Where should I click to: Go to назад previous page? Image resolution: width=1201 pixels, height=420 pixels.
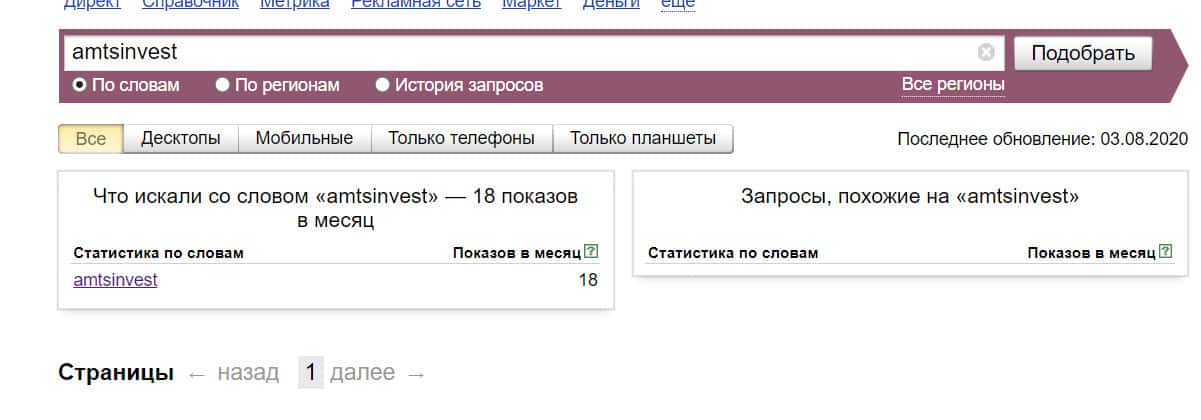(x=234, y=373)
